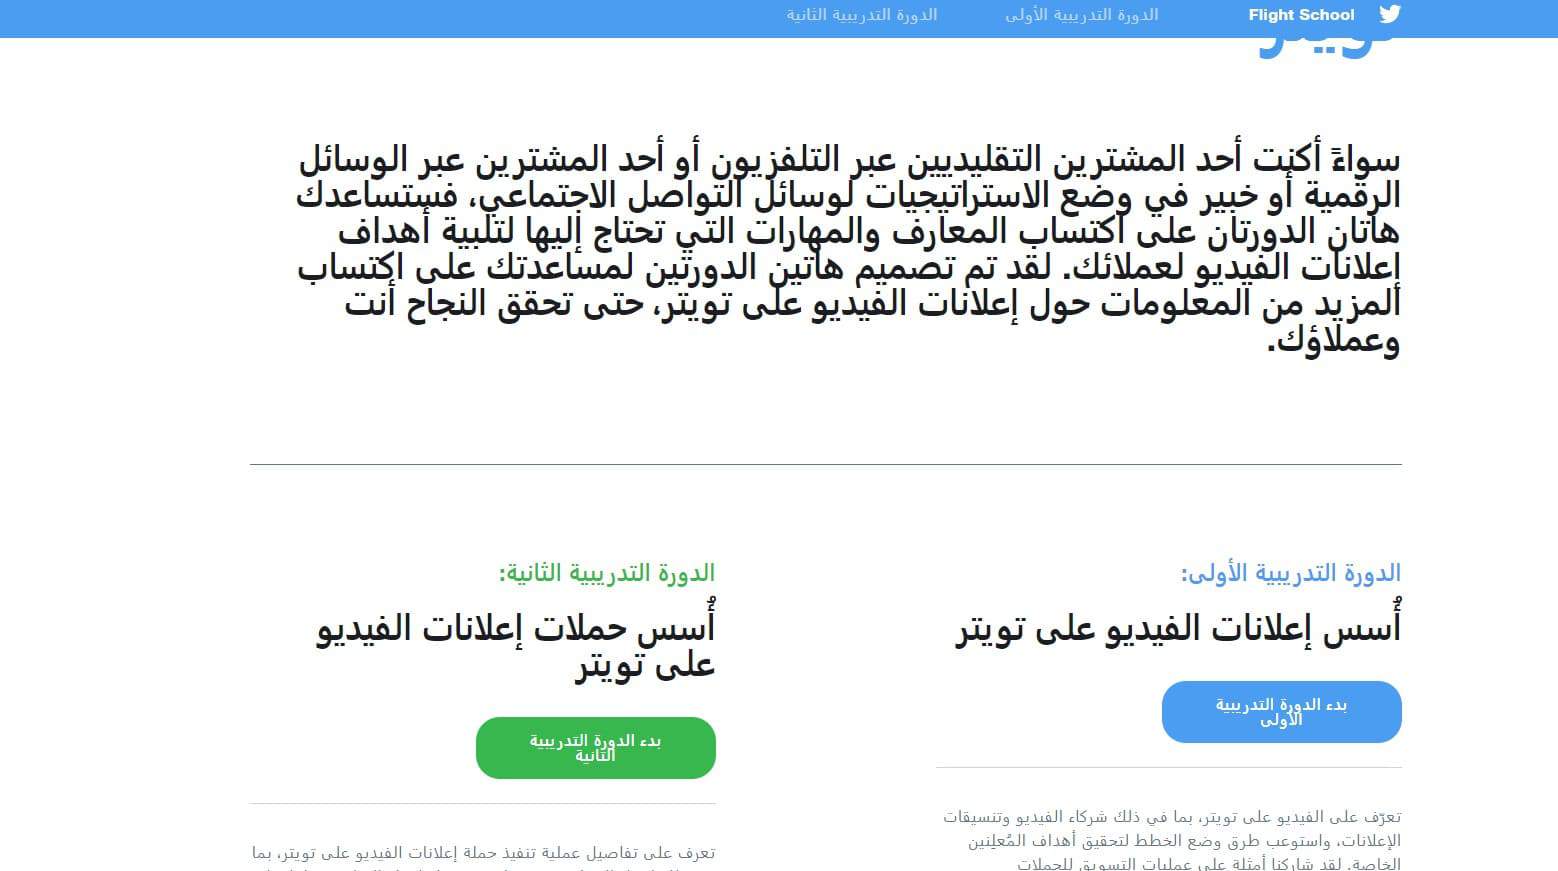Screen dimensions: 1558x871
Task: Click the long divider line below the intro paragraph
Action: point(825,465)
